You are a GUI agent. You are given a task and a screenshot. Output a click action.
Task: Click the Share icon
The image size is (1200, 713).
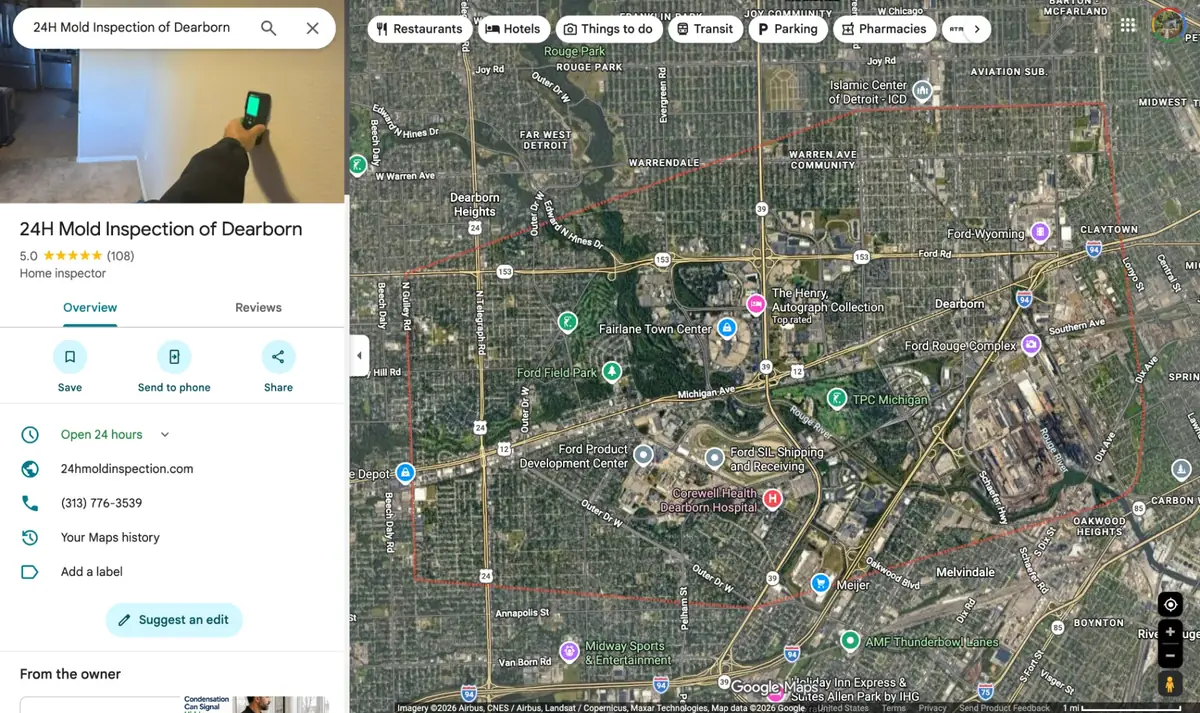pyautogui.click(x=278, y=357)
